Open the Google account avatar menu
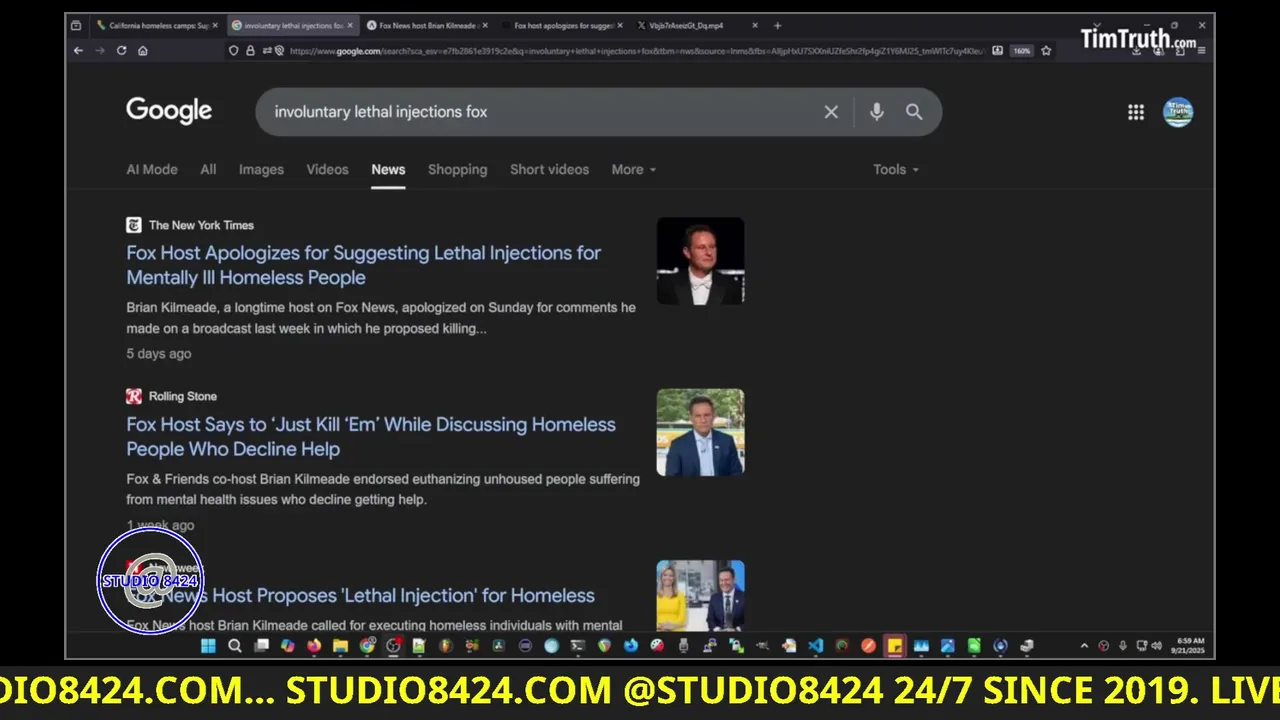This screenshot has width=1280, height=720. pyautogui.click(x=1178, y=112)
